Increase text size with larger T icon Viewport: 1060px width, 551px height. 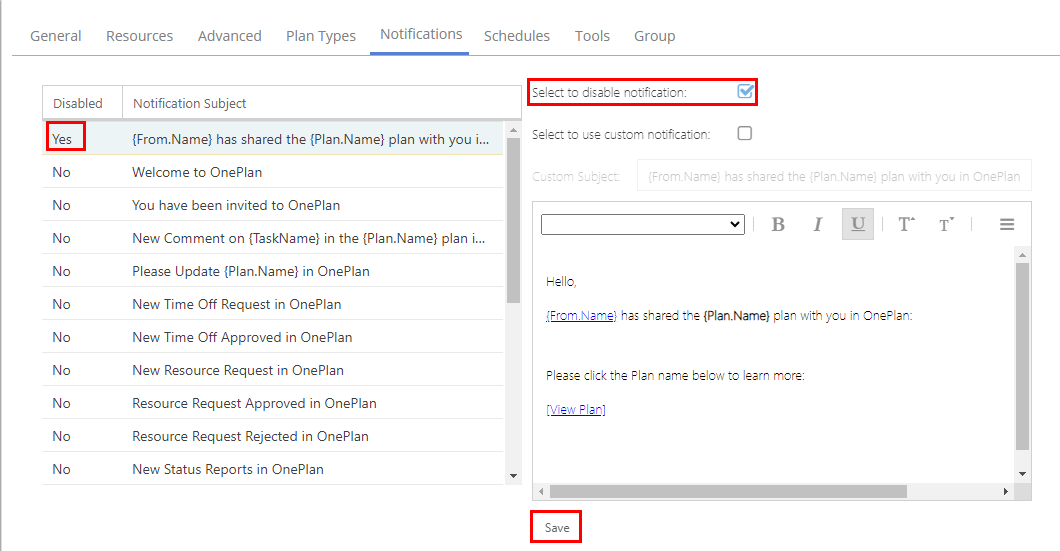tap(906, 224)
